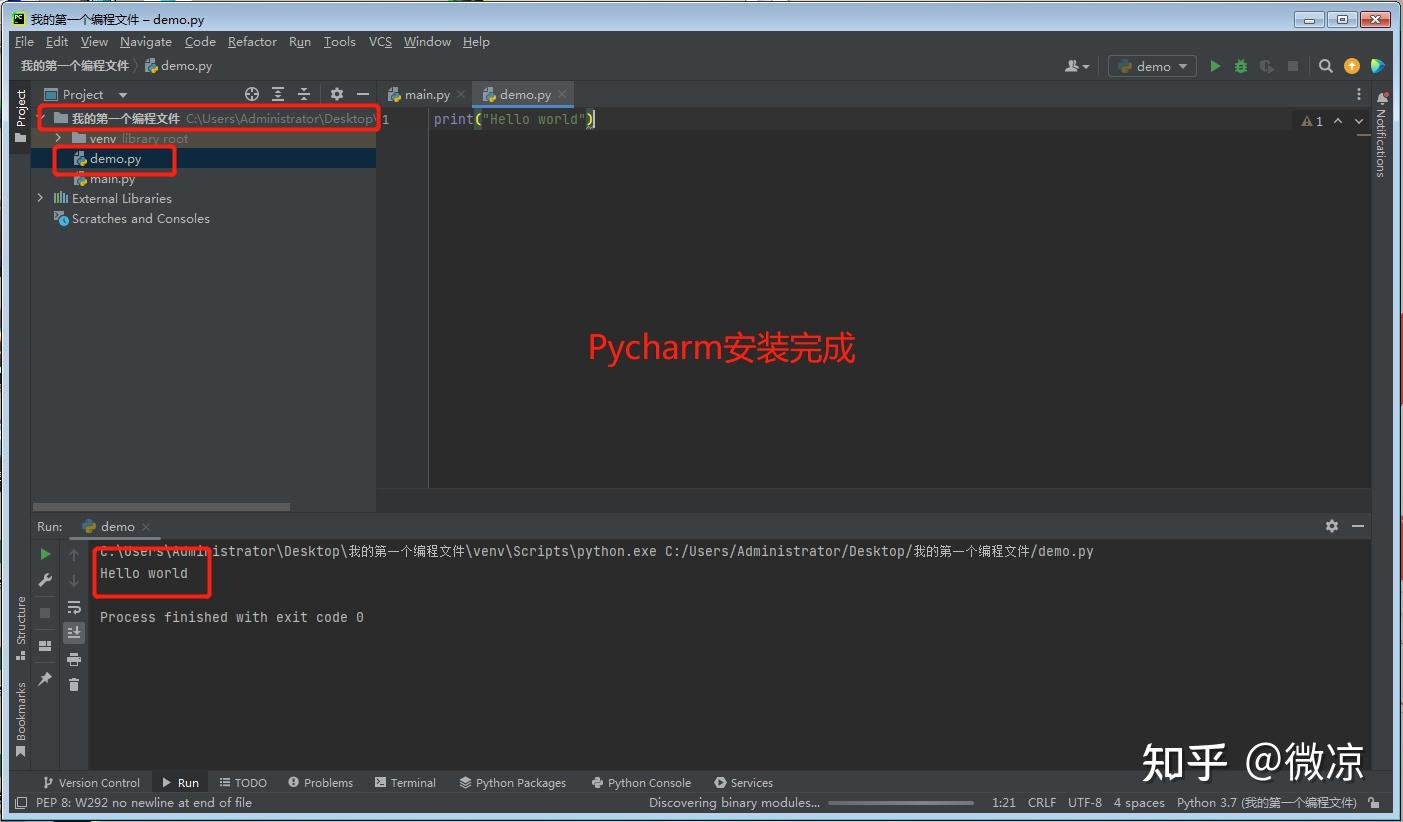Open the Refactor menu
The width and height of the screenshot is (1403, 822).
point(252,42)
